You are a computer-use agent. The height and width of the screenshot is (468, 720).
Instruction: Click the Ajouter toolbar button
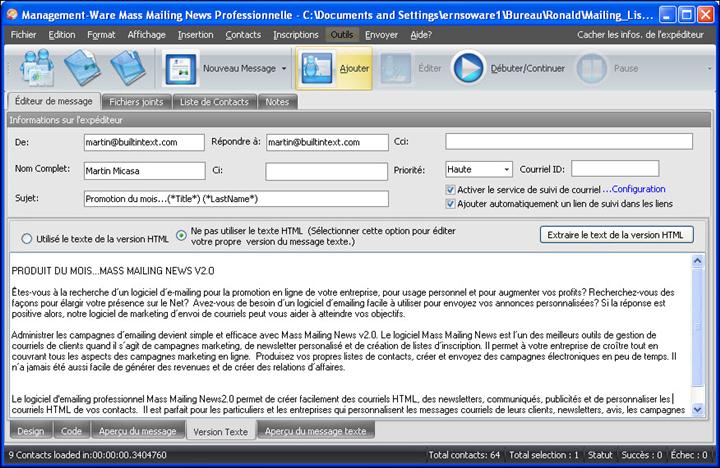[x=334, y=68]
